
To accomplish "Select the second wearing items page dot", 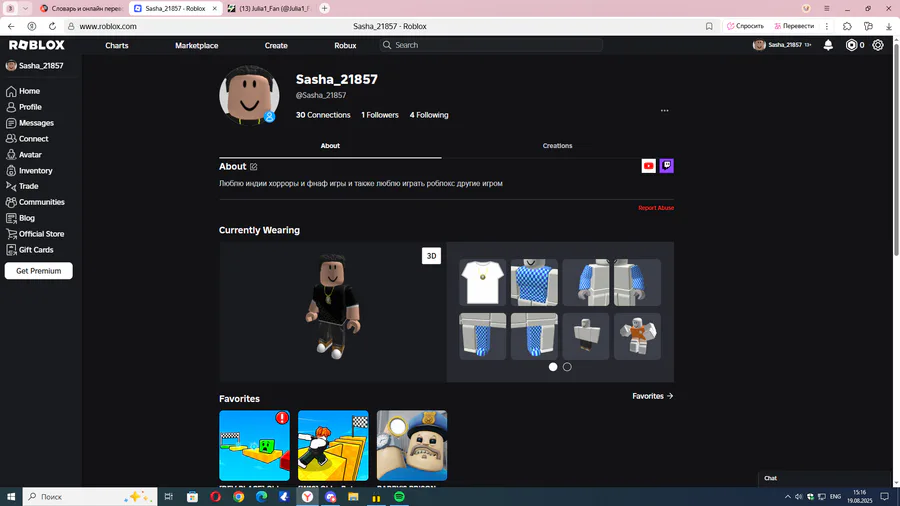I will pos(567,367).
